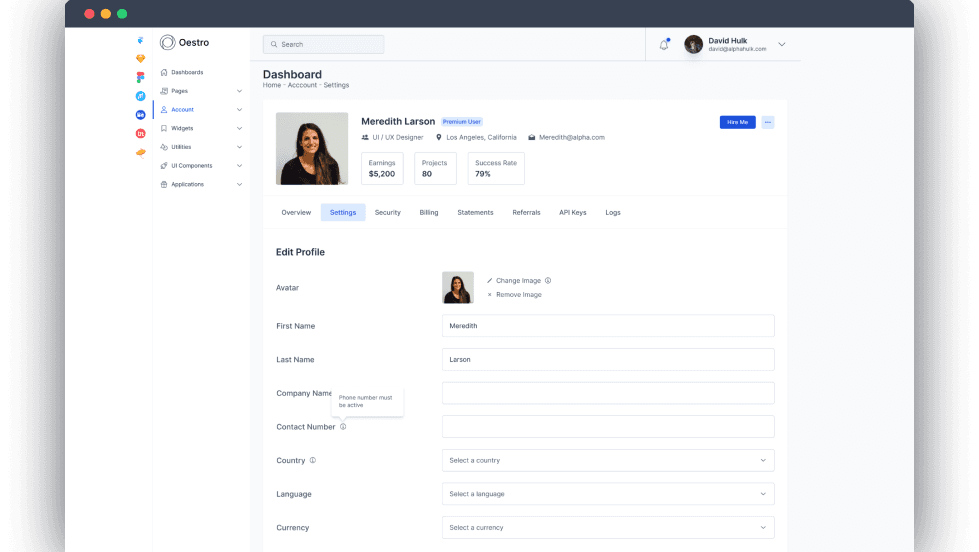Open the Select a currency dropdown
The height and width of the screenshot is (552, 979).
(x=608, y=528)
